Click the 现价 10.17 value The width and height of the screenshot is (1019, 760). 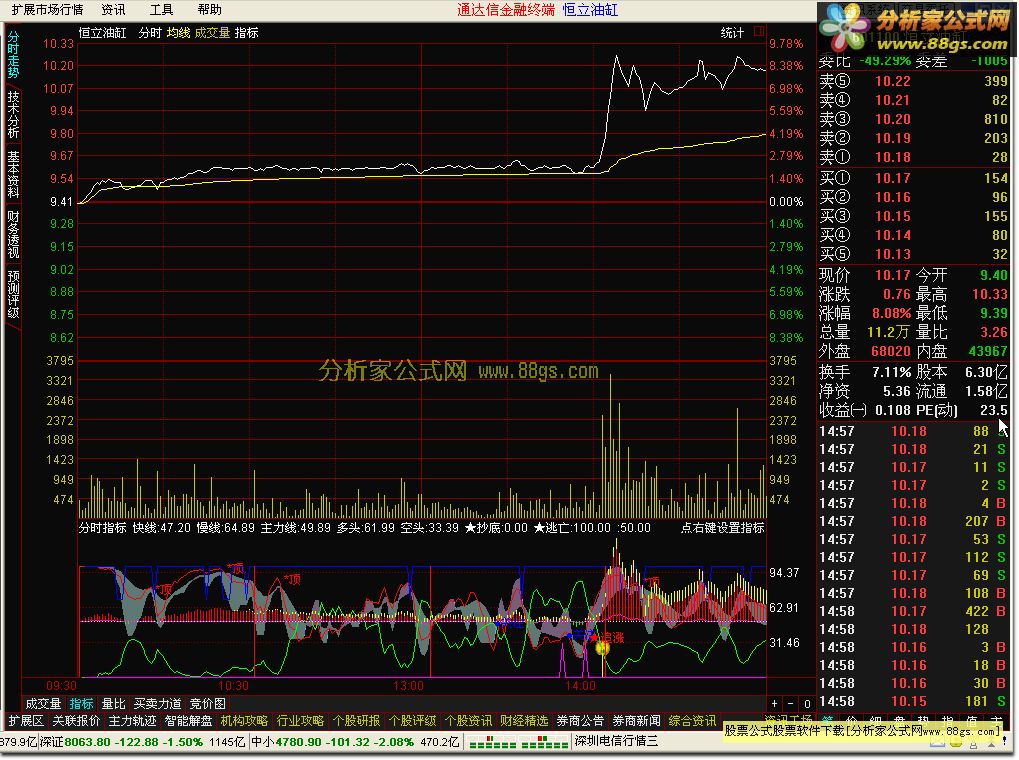tap(892, 275)
